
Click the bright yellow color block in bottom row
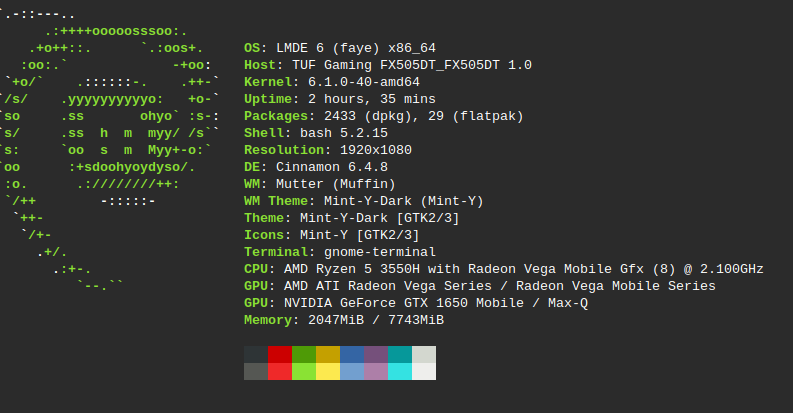(328, 372)
